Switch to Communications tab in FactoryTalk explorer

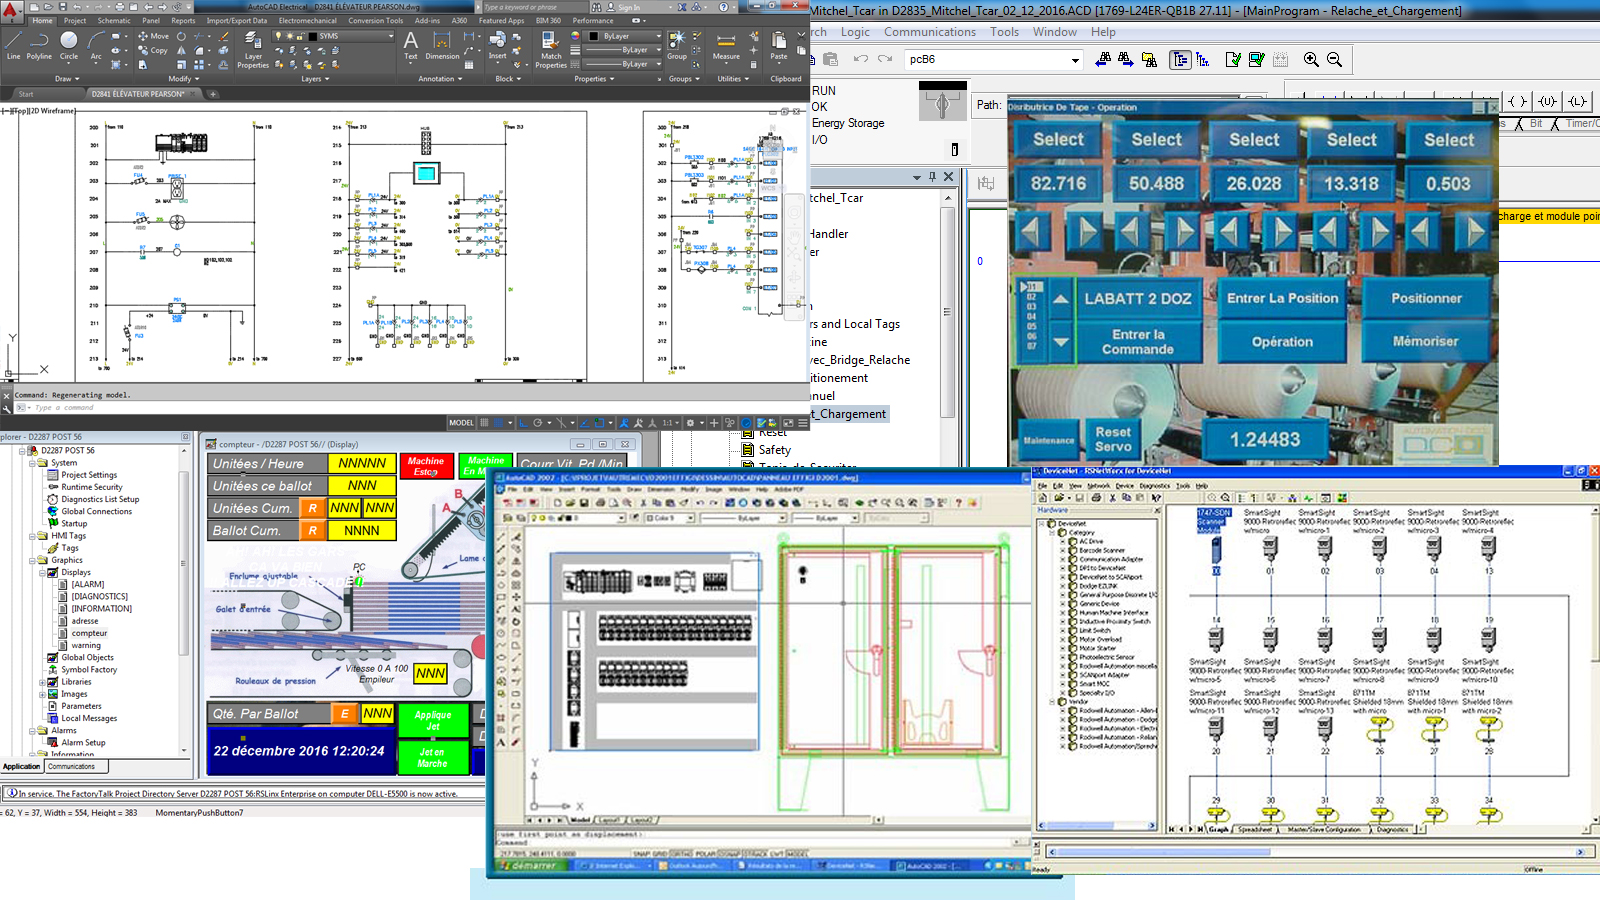[x=72, y=767]
